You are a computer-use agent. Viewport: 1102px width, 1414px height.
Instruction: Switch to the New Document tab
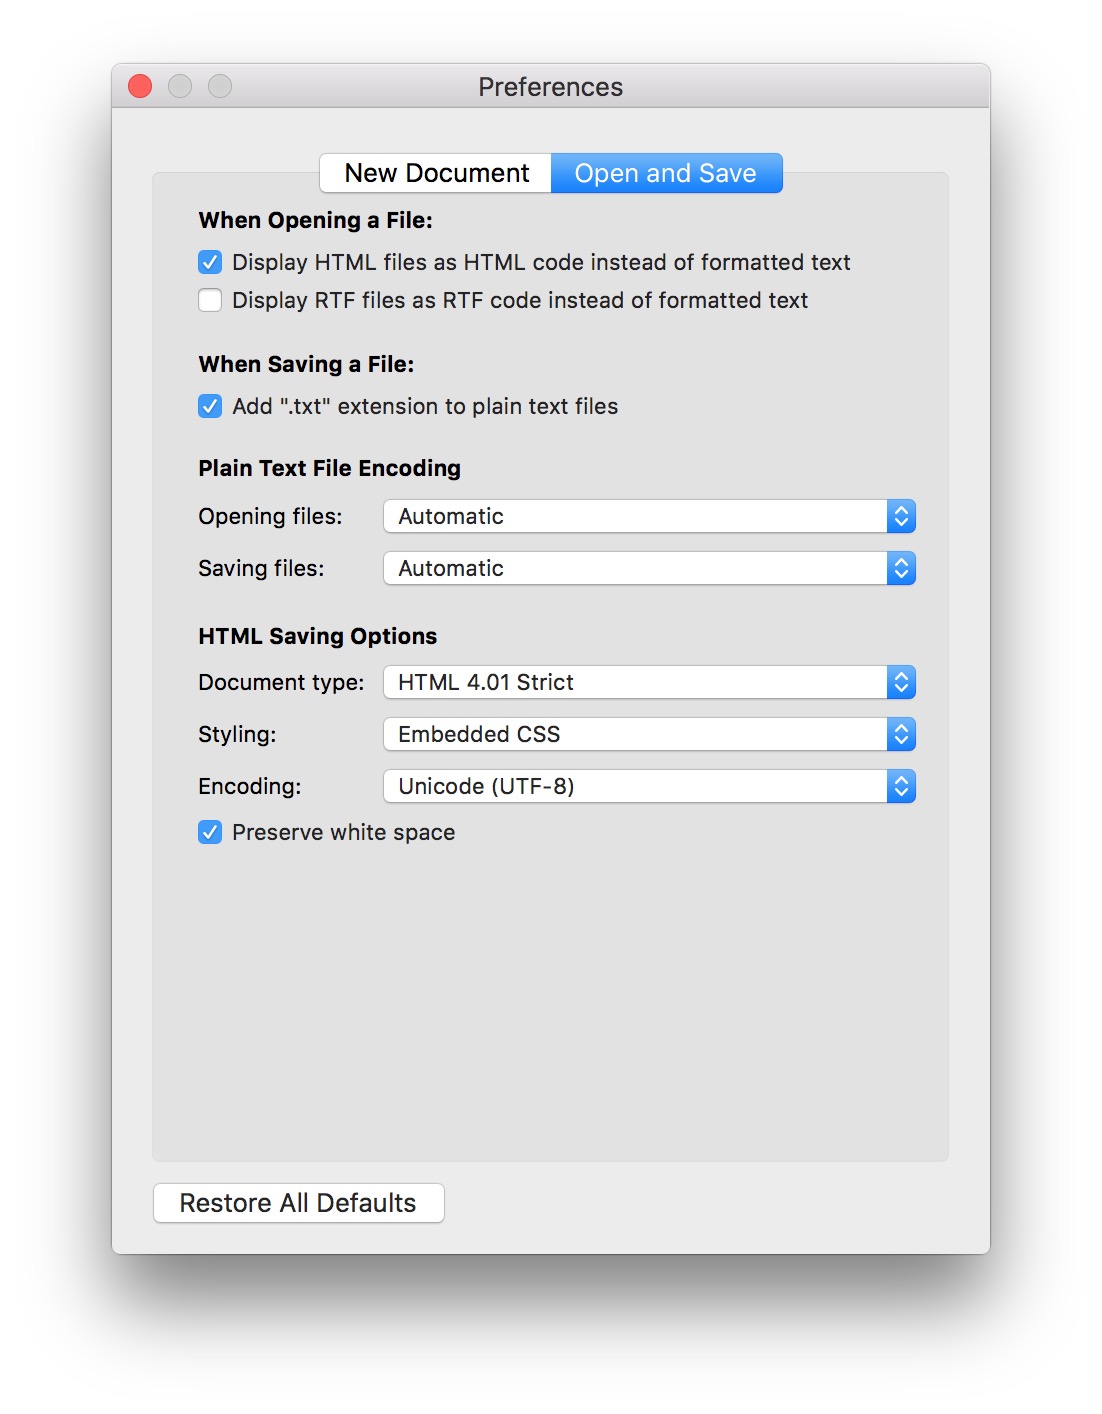(x=436, y=173)
